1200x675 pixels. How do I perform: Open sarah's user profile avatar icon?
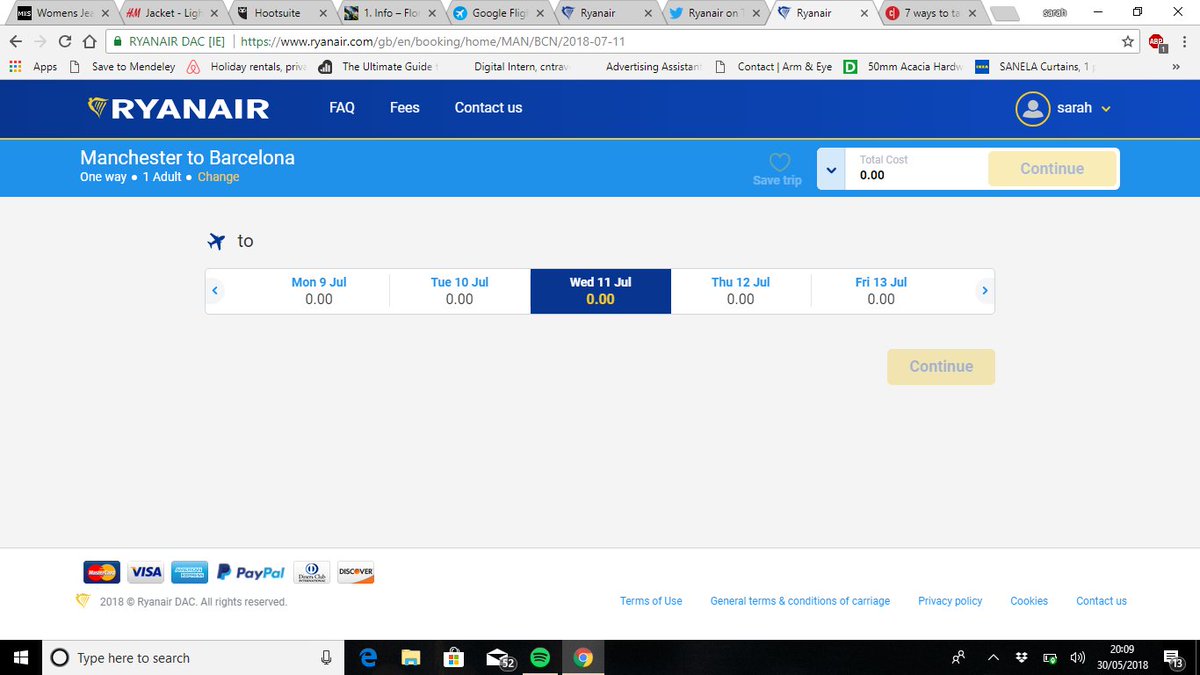click(x=1032, y=108)
